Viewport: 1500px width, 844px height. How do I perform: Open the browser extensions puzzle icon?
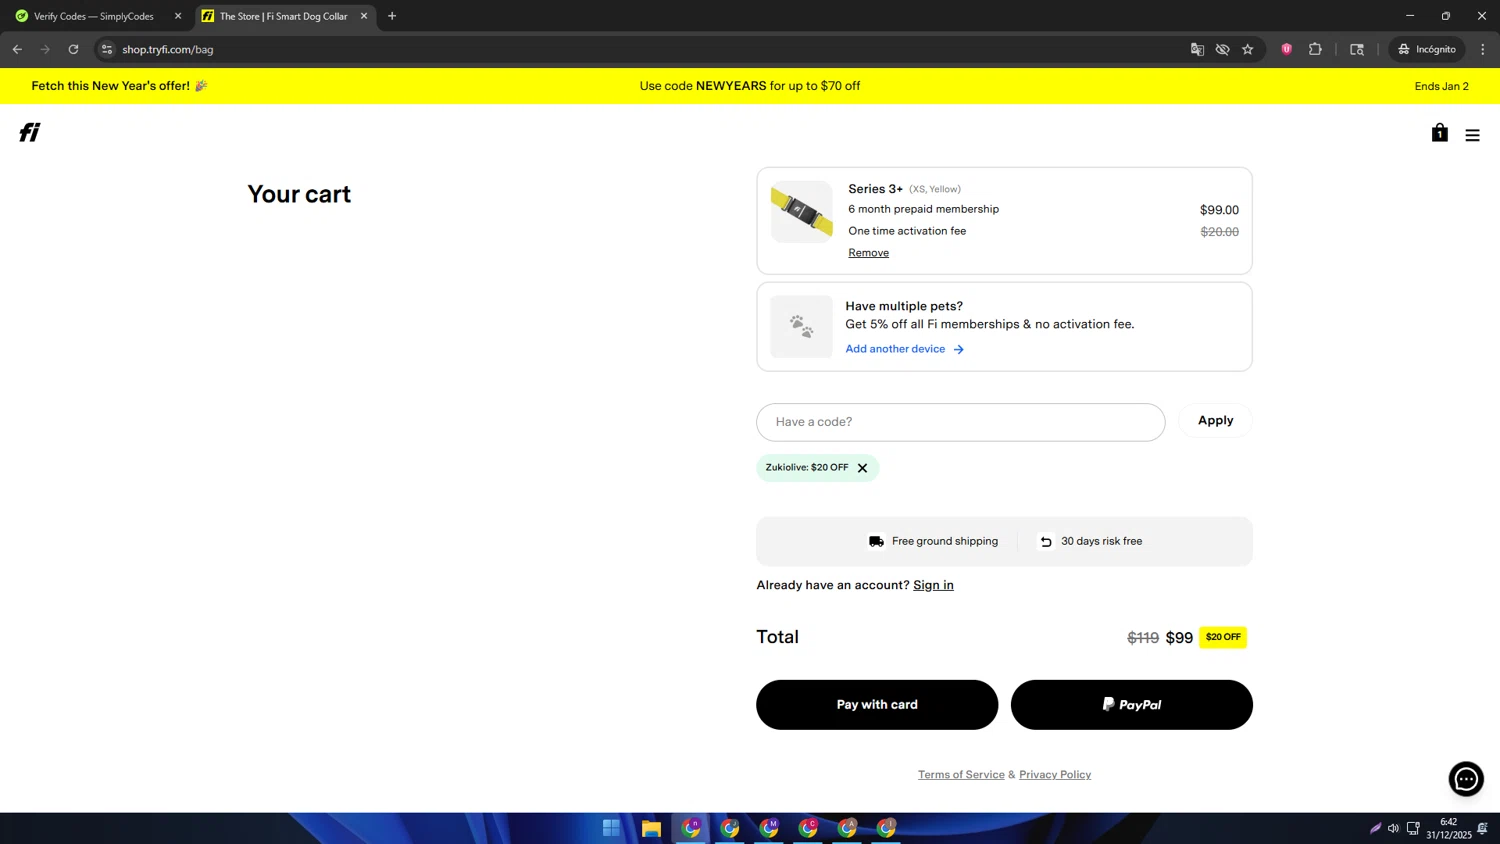tap(1315, 49)
